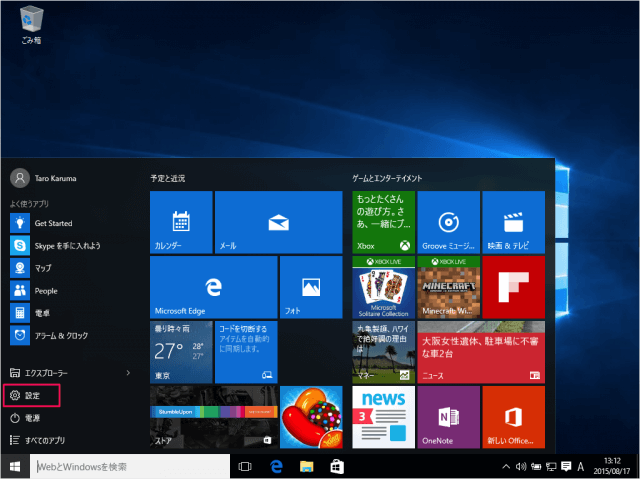The width and height of the screenshot is (640, 479).
Task: Click 電源 power option
Action: point(25,418)
